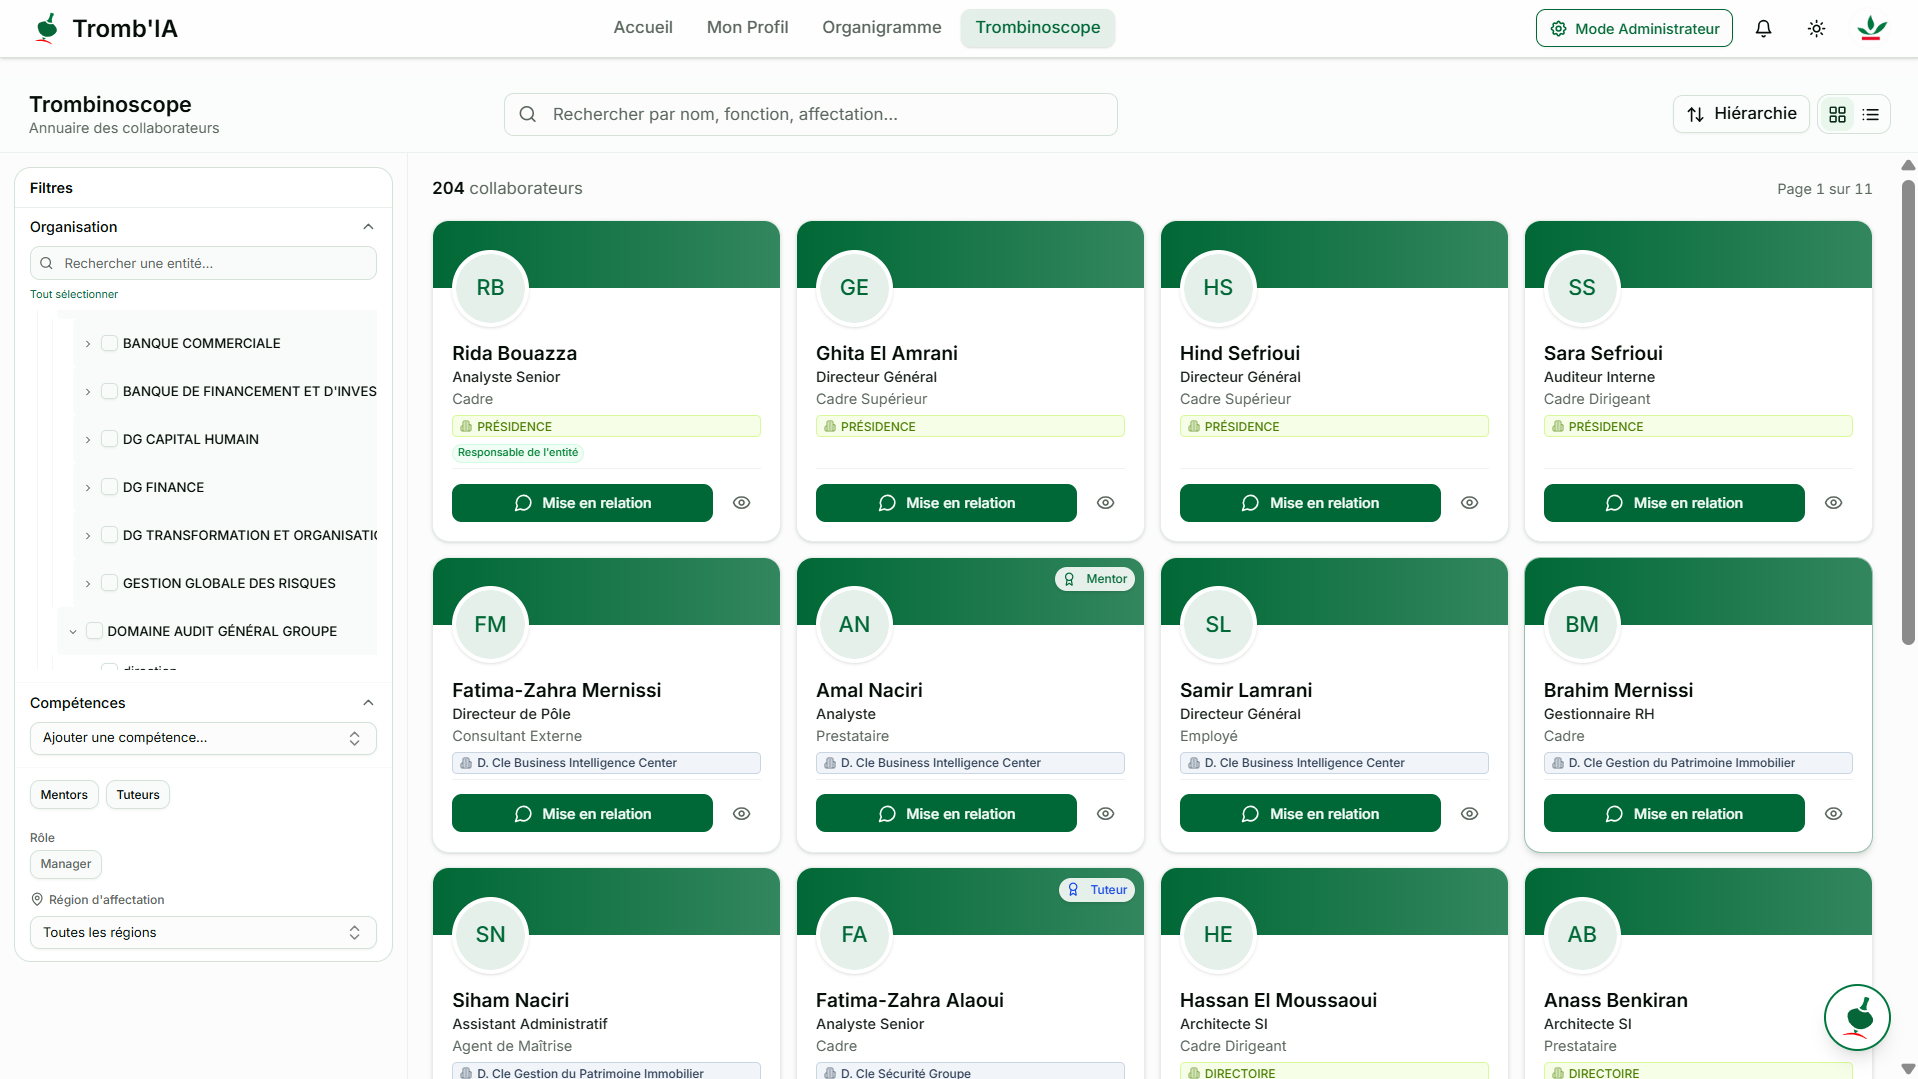
Task: Expand GESTION GLOBALE DES RISQUES tree node
Action: 88,584
